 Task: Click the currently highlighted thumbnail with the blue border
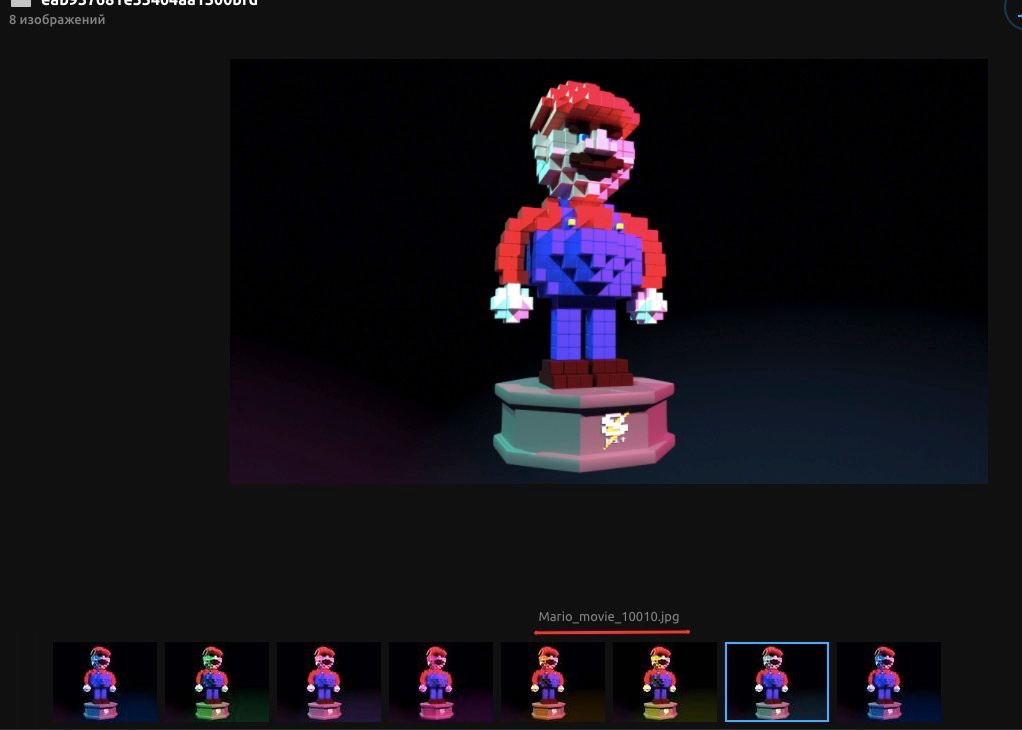point(777,682)
